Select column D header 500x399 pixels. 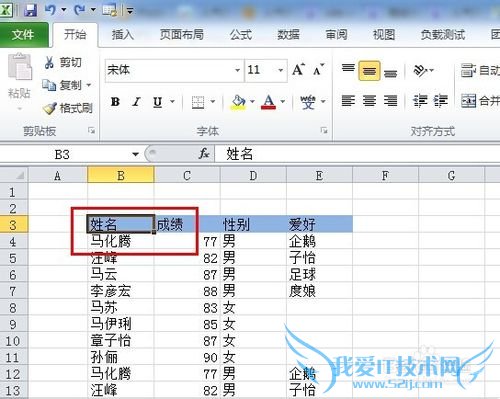click(253, 175)
